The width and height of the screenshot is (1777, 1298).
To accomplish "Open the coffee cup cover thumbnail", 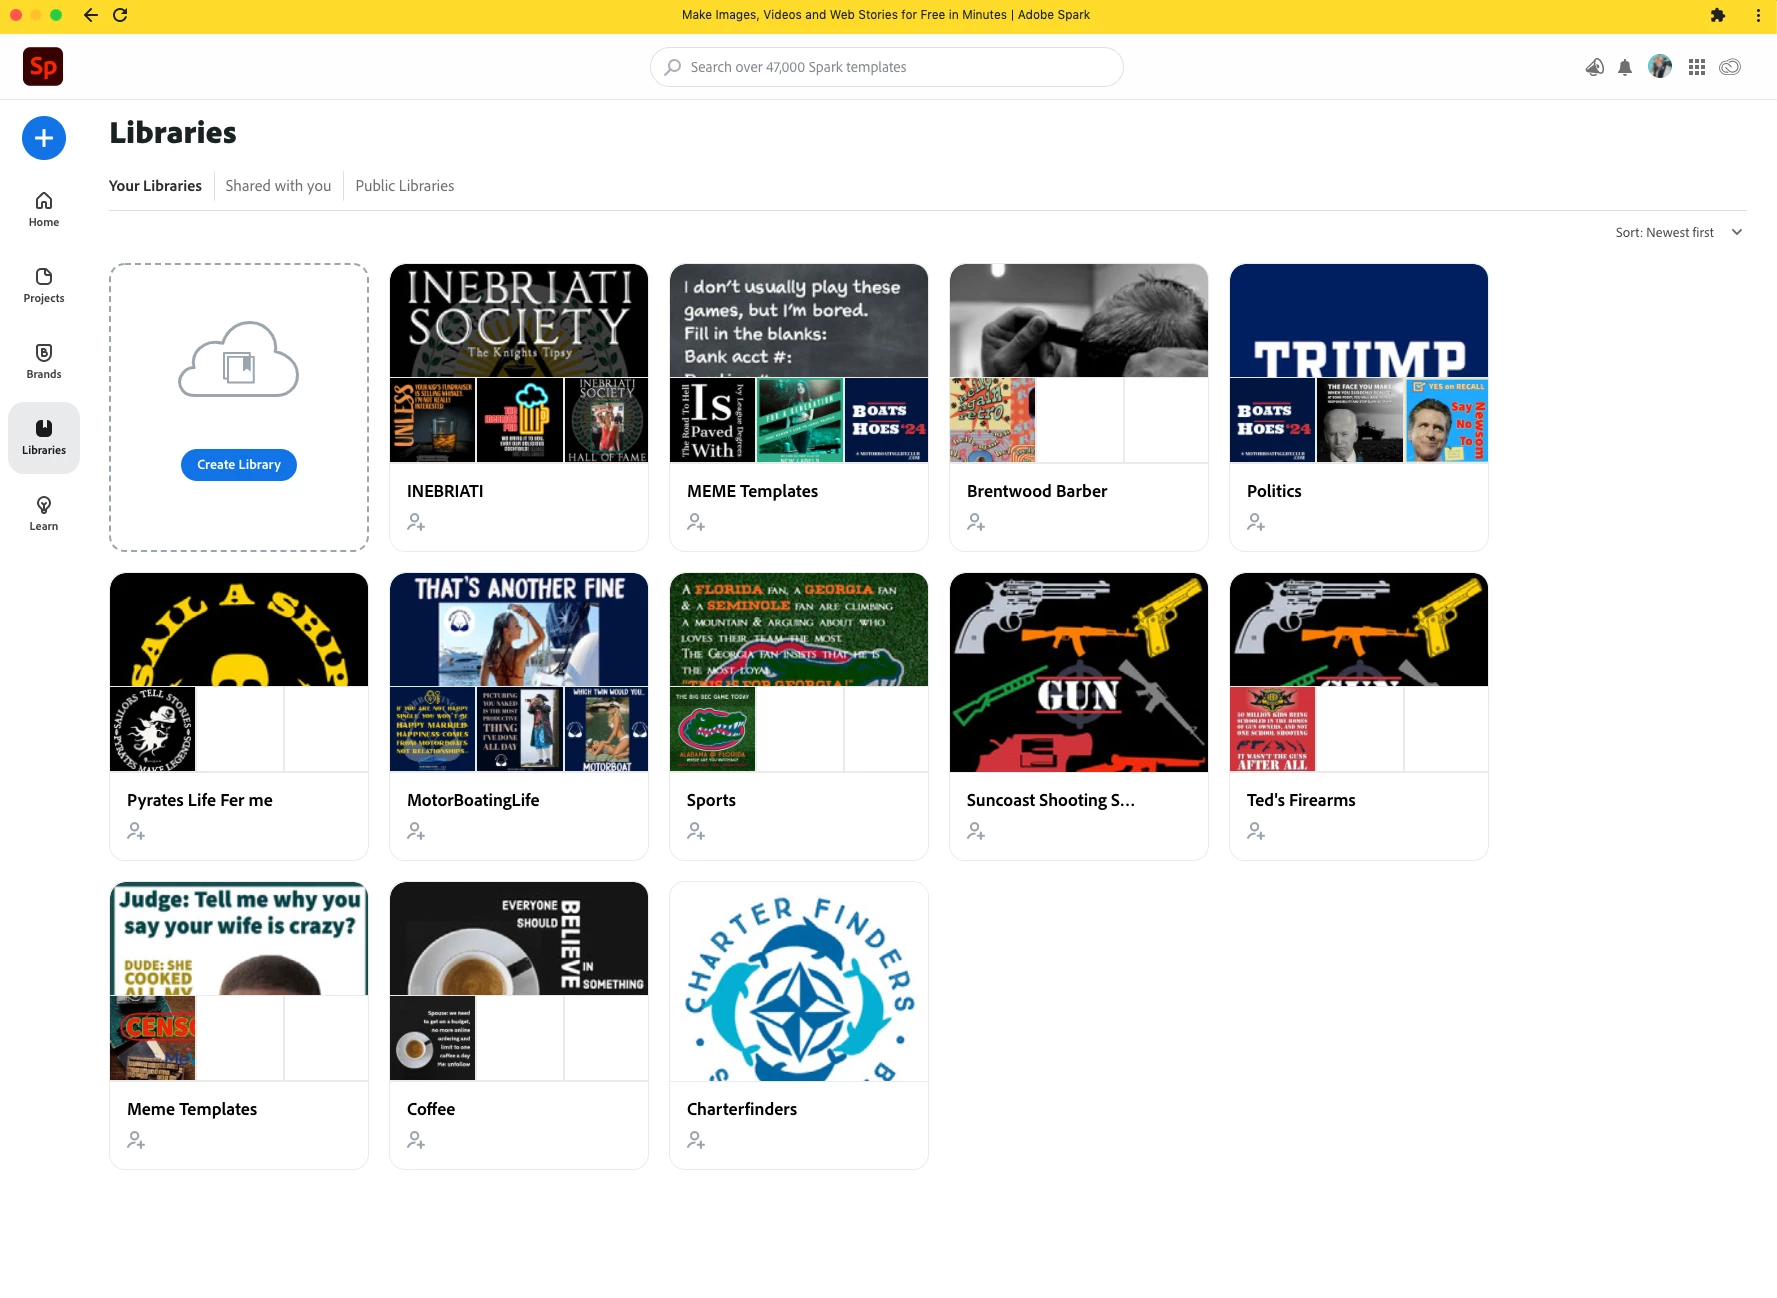I will [519, 938].
